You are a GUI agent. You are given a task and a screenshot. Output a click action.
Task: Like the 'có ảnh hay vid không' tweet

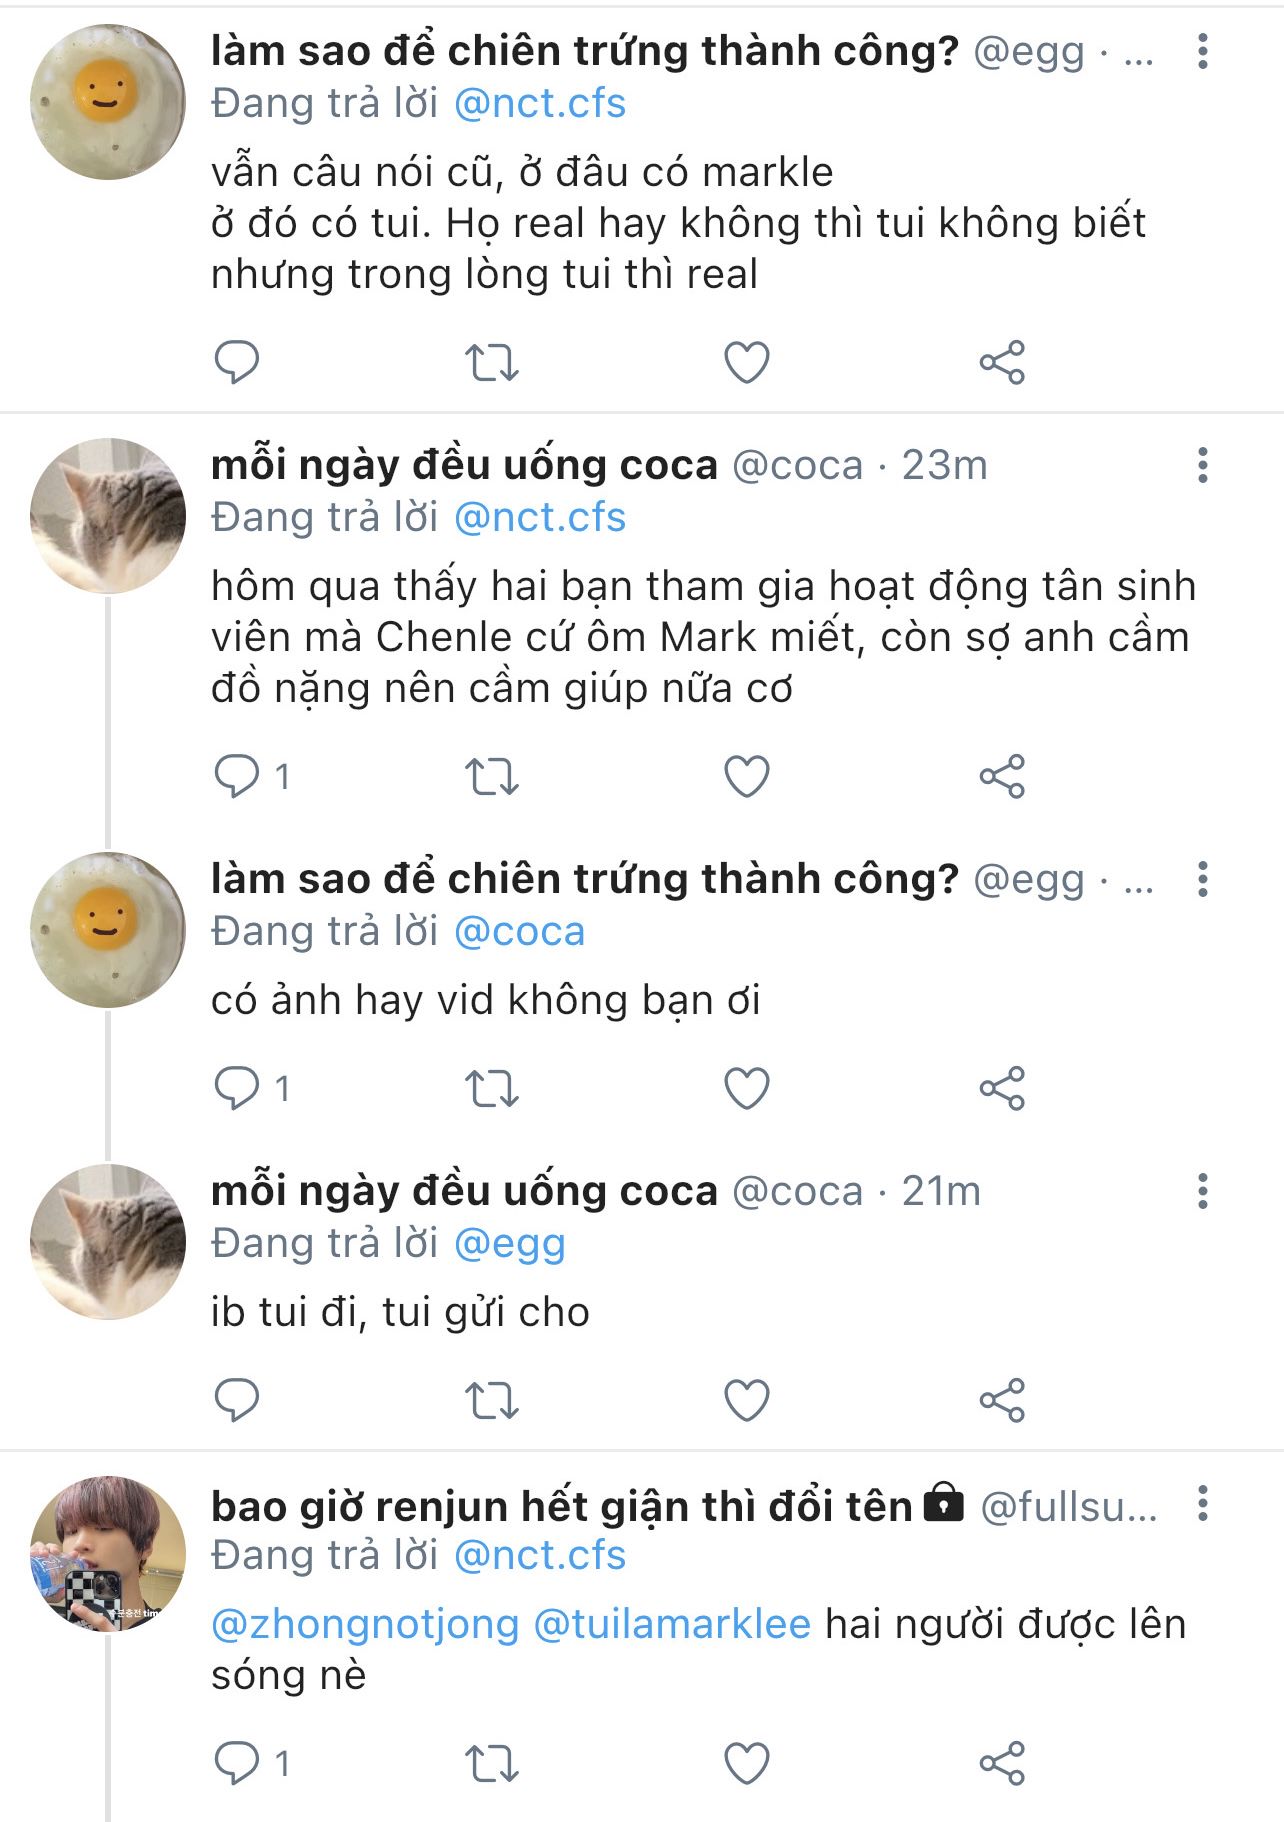(x=746, y=1088)
